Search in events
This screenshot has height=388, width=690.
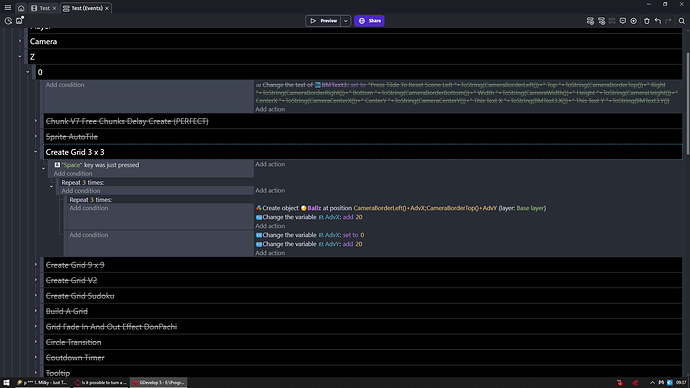coord(682,21)
